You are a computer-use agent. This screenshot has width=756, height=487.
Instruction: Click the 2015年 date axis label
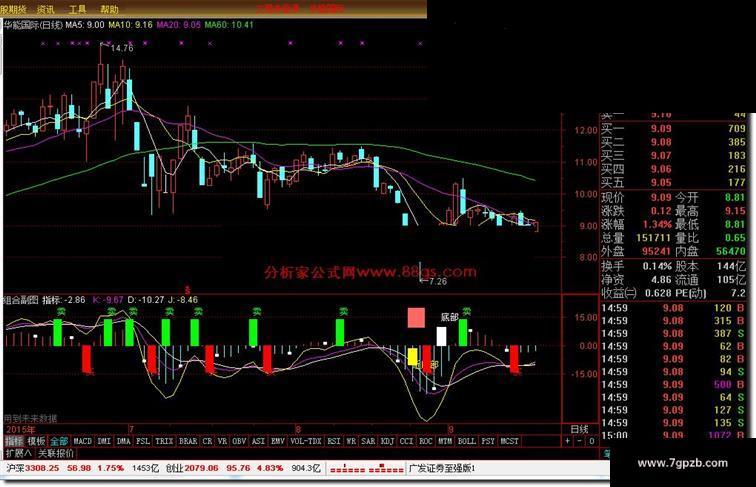20,429
